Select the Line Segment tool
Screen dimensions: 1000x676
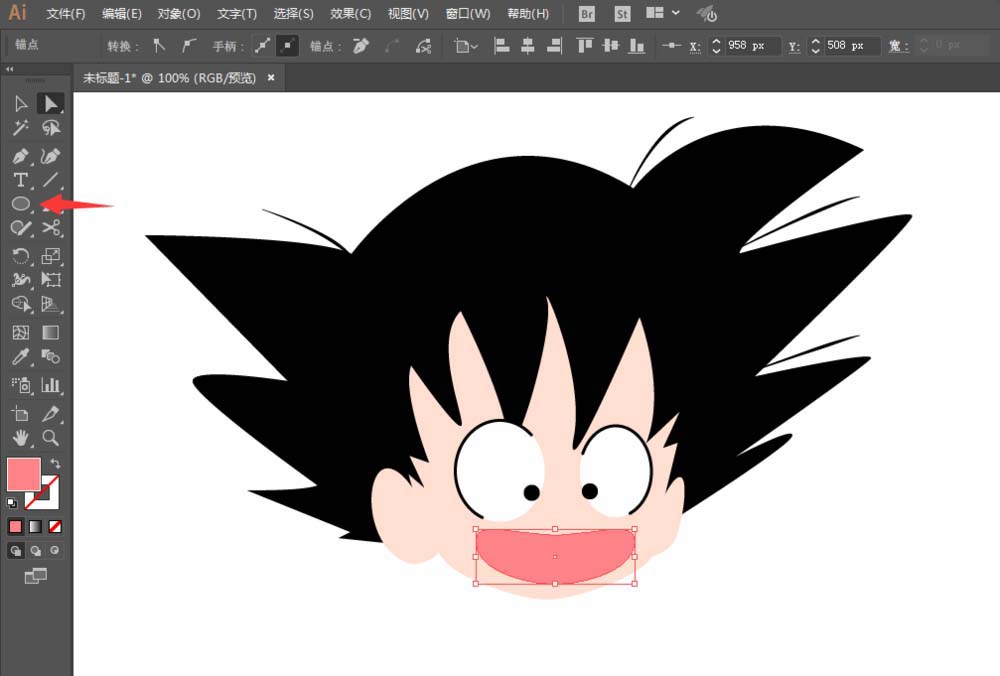[x=50, y=180]
